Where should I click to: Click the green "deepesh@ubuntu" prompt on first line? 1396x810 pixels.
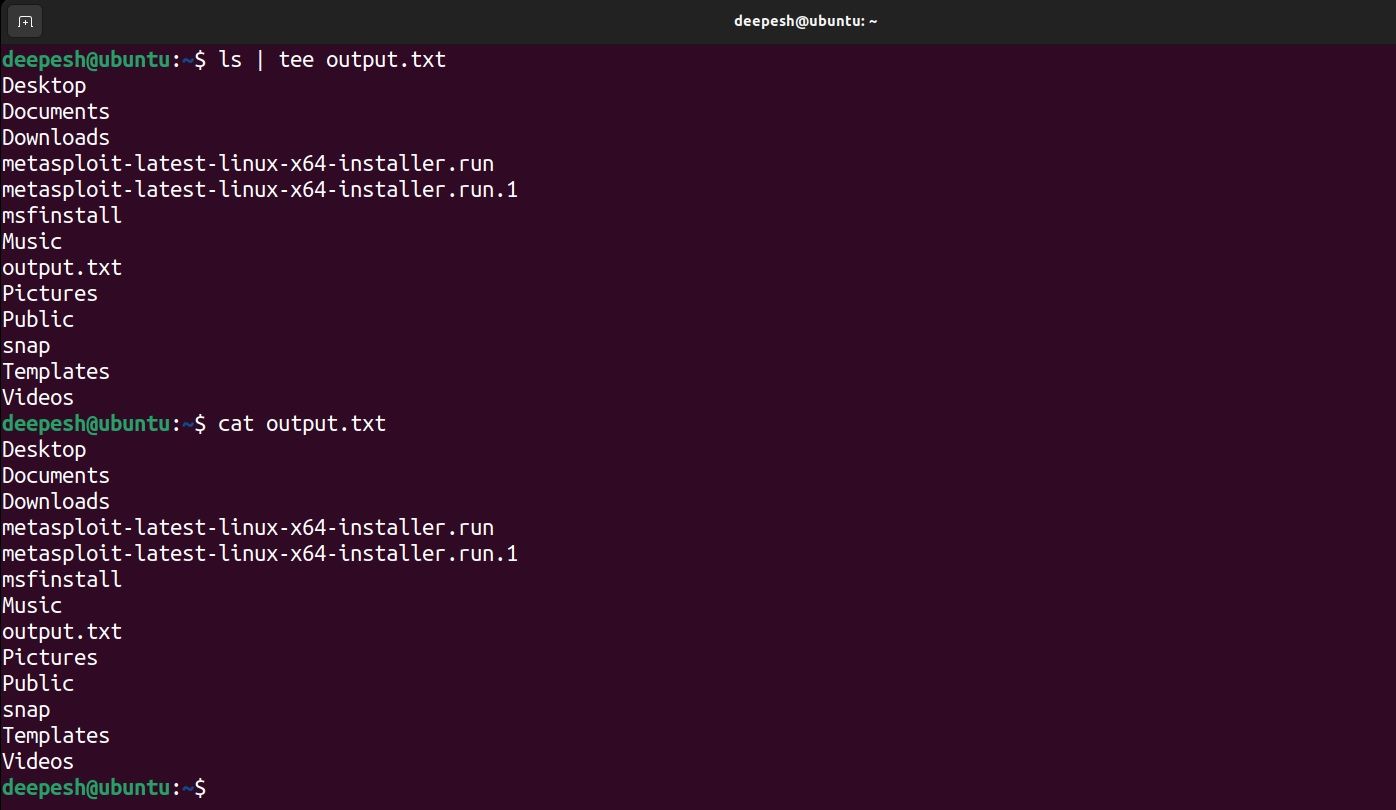pyautogui.click(x=86, y=60)
